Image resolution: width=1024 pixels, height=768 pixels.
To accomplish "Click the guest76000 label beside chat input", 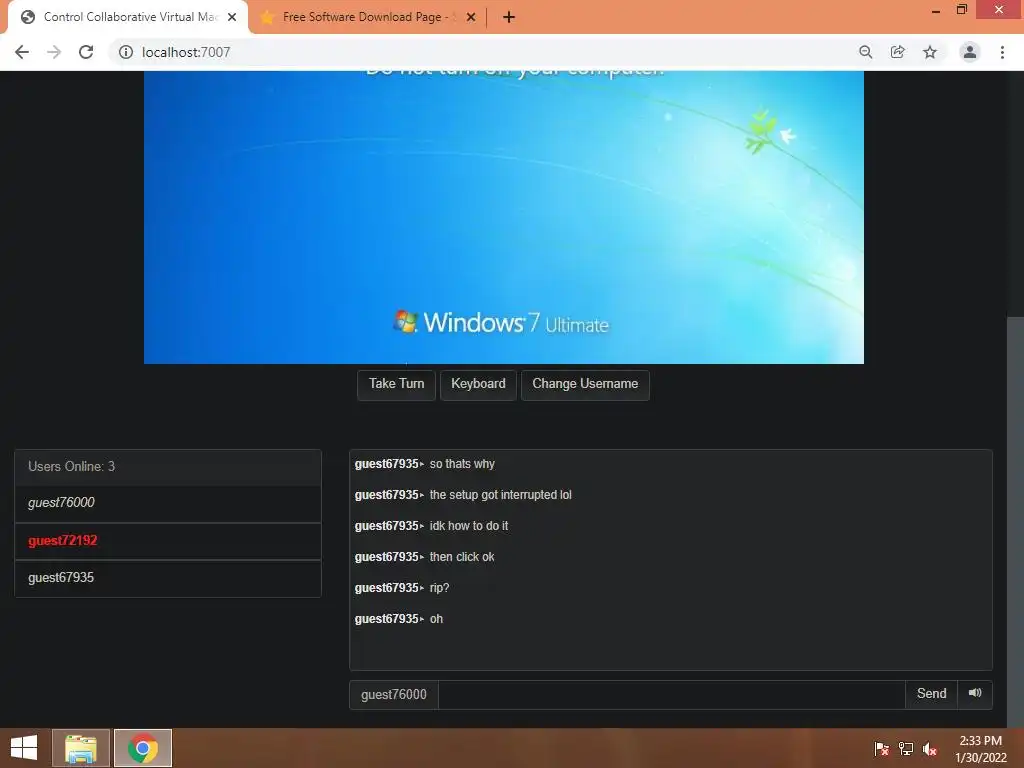I will pos(394,695).
